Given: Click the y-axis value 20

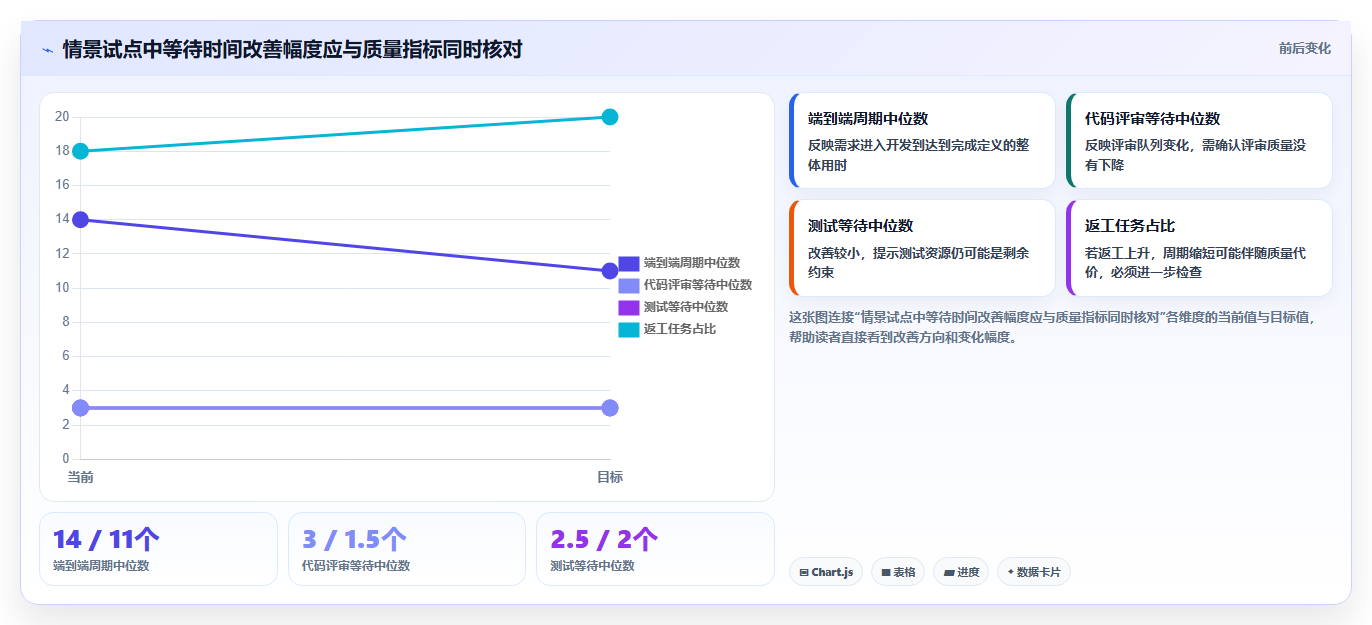Looking at the screenshot, I should click(x=62, y=117).
